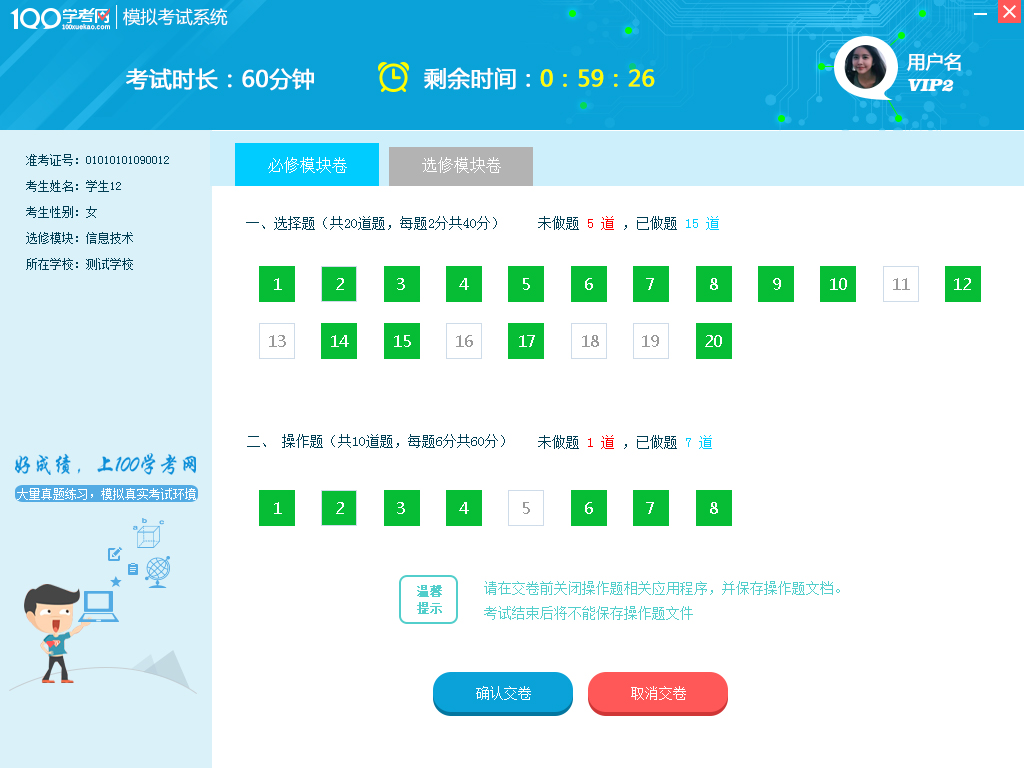Open choice question 10
This screenshot has height=768, width=1024.
(x=838, y=284)
